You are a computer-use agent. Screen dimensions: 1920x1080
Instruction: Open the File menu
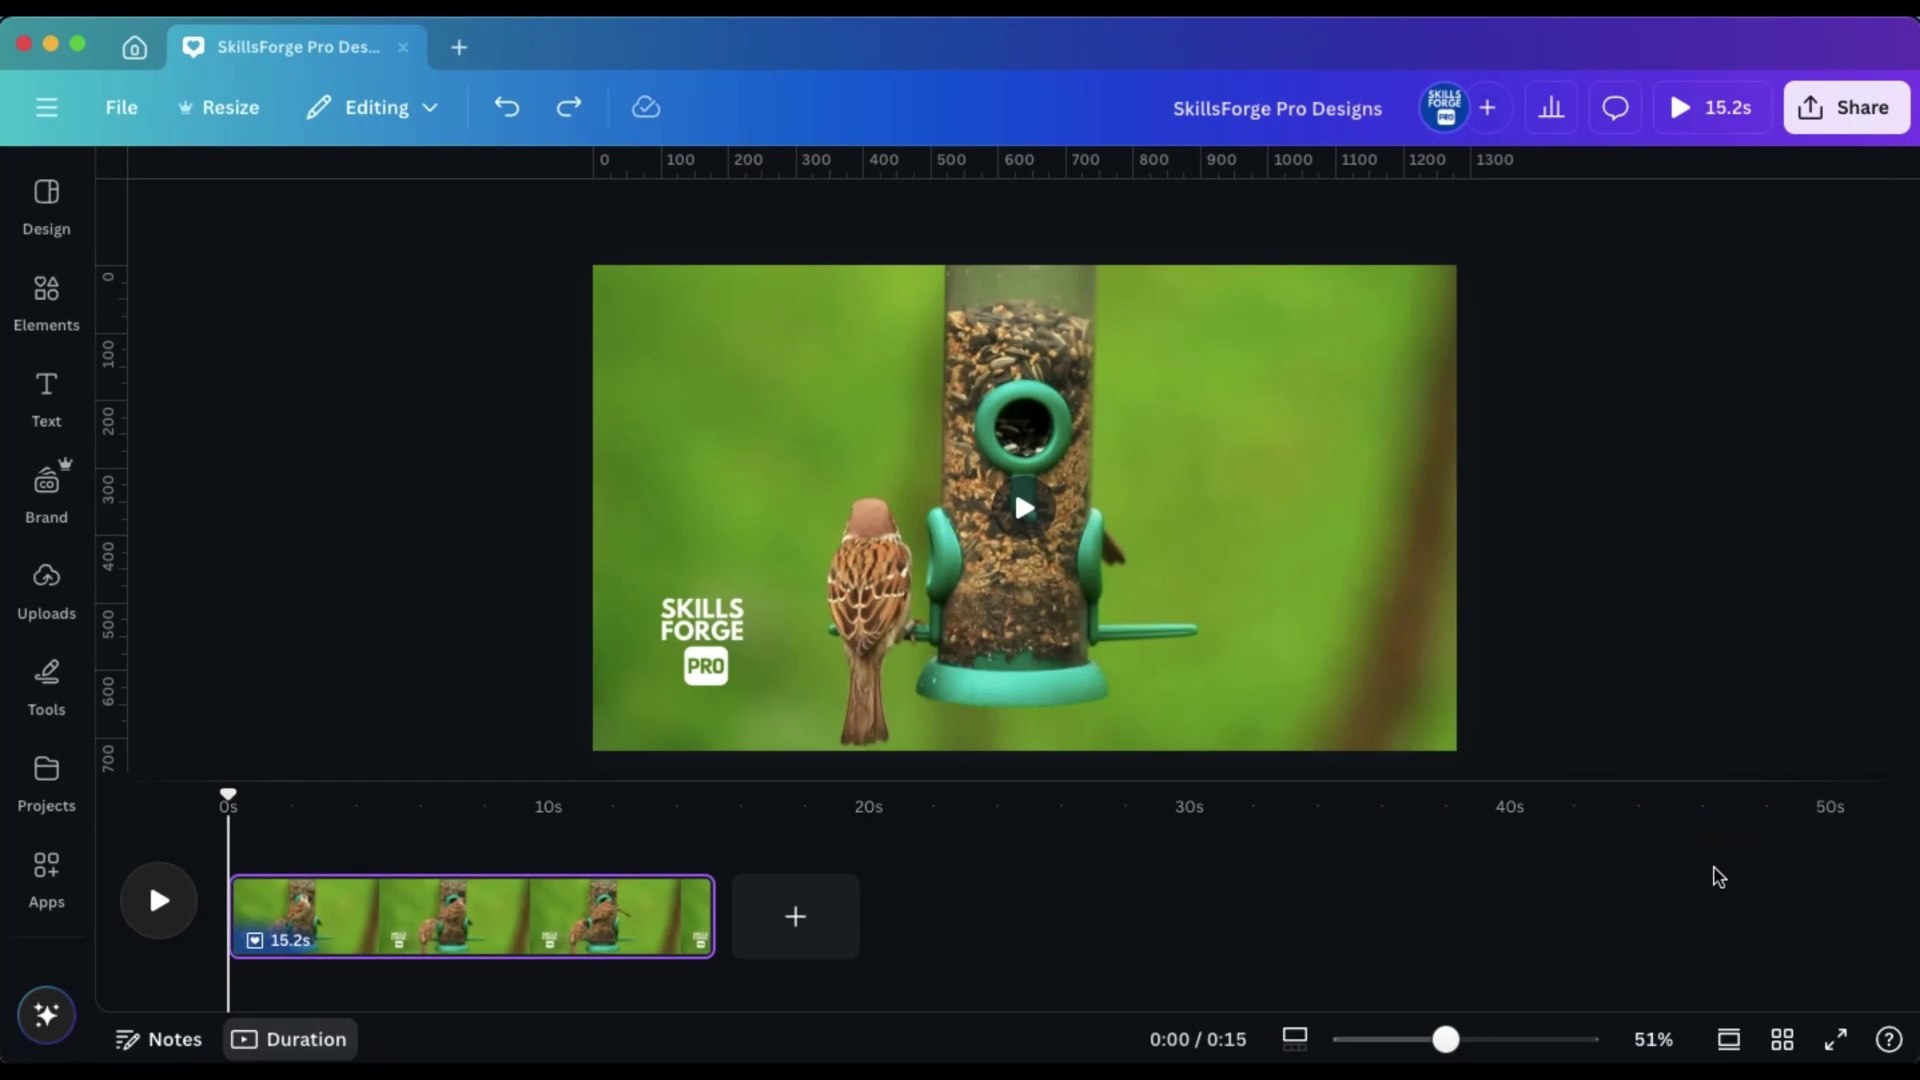[x=121, y=107]
